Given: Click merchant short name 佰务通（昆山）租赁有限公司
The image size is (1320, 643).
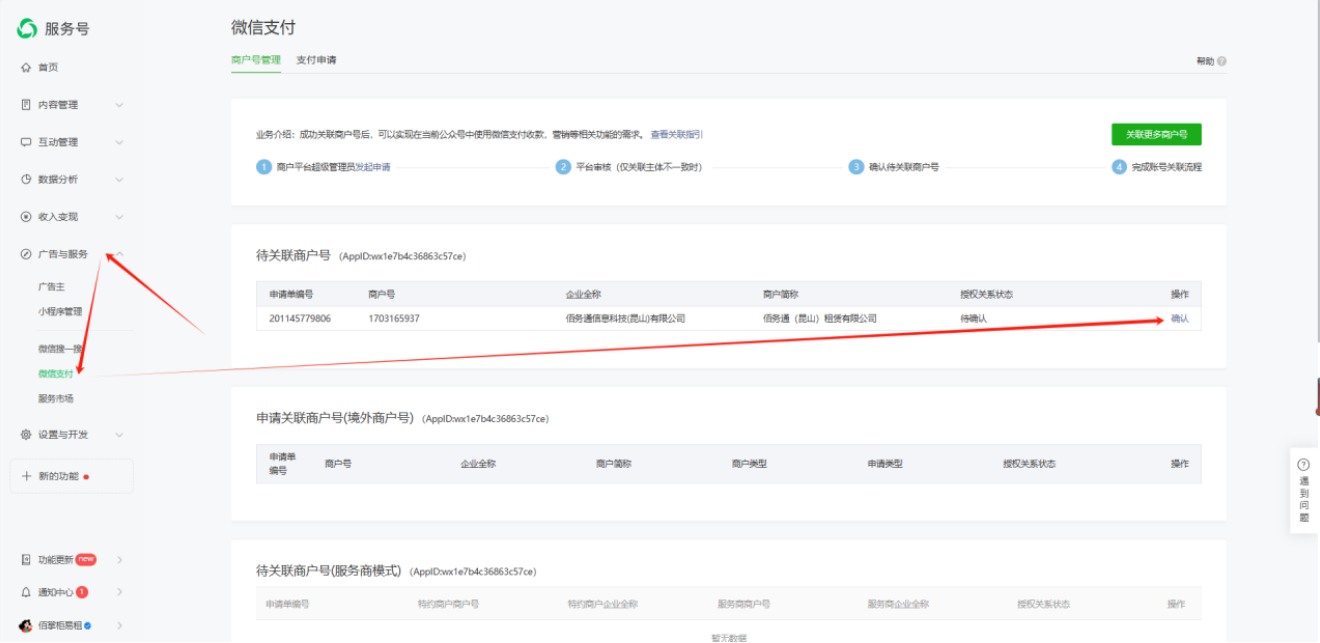Looking at the screenshot, I should 820,319.
